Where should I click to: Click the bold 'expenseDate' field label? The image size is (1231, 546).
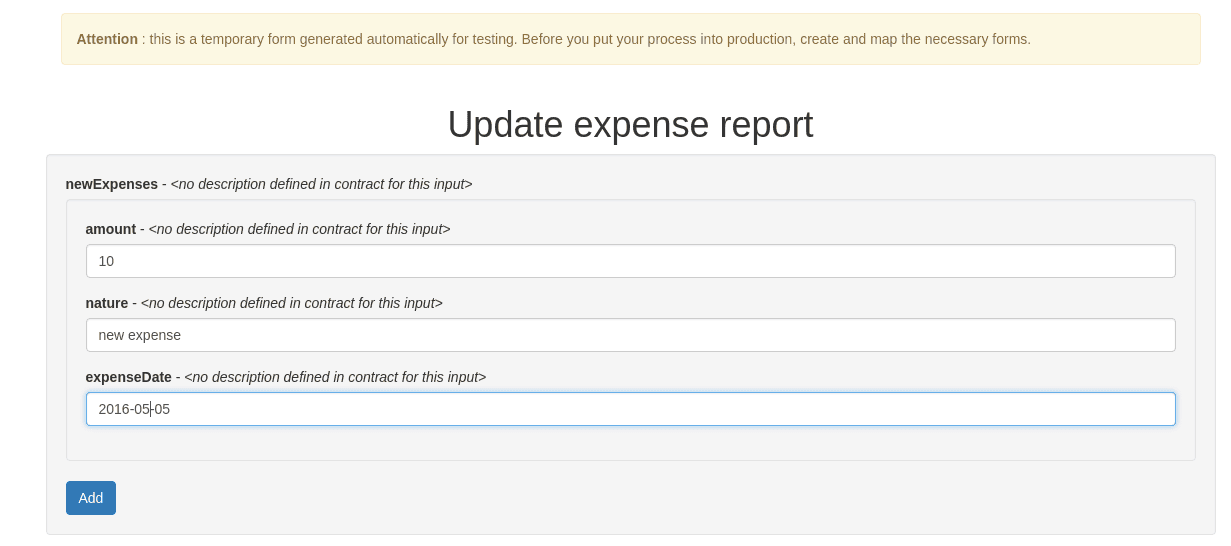click(129, 377)
